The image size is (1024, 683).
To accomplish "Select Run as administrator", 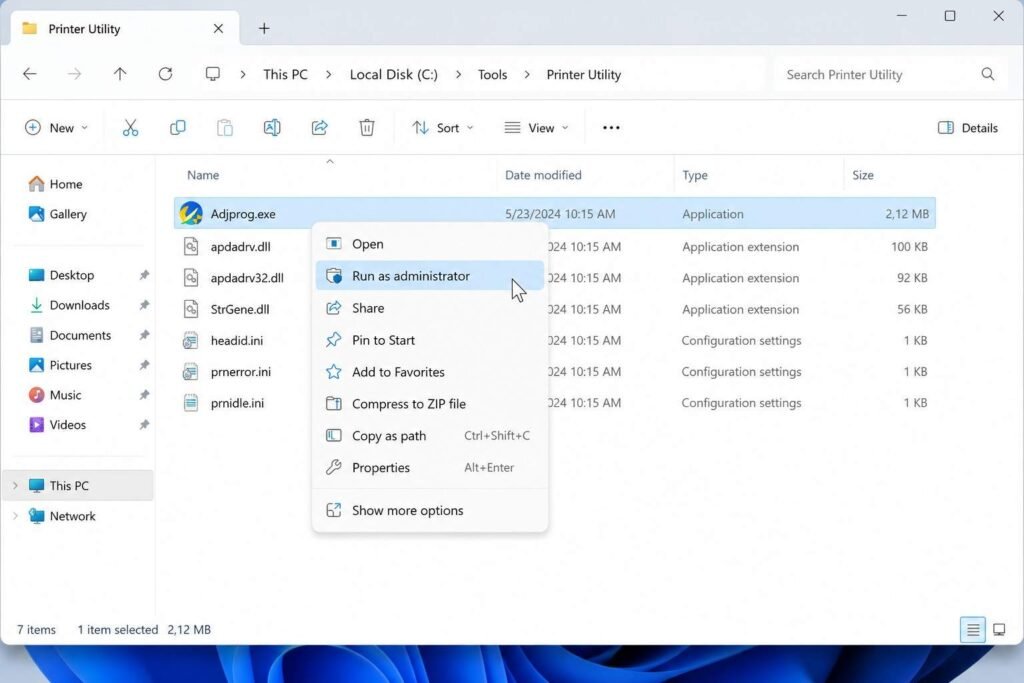I will click(430, 276).
